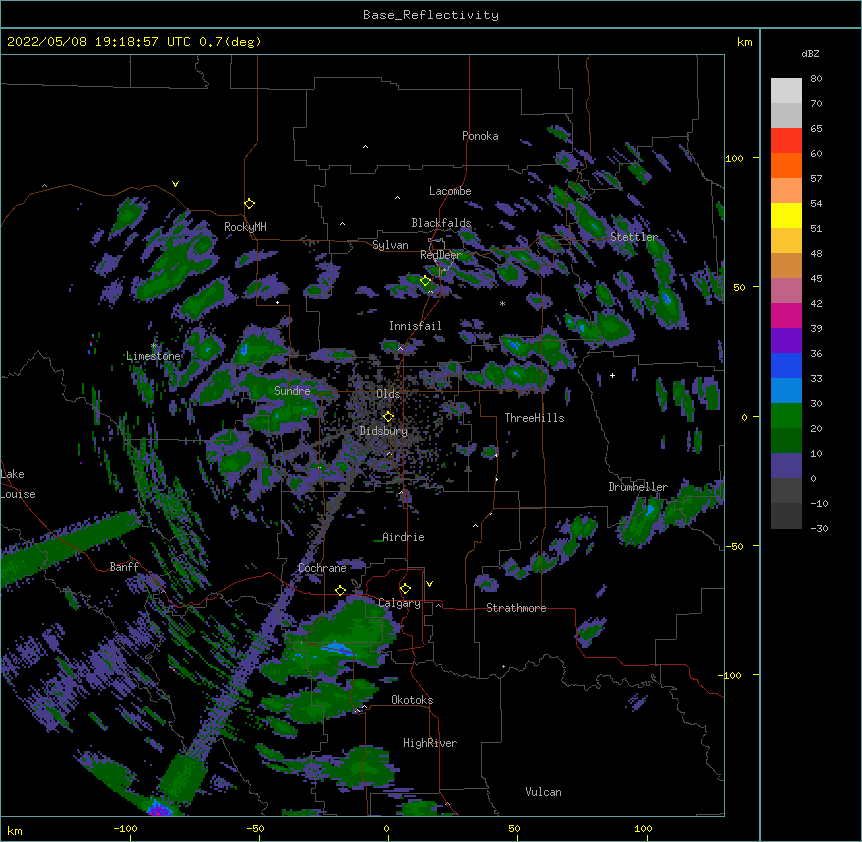
Task: Click the white plus marker north of Drumheller
Action: [x=612, y=375]
